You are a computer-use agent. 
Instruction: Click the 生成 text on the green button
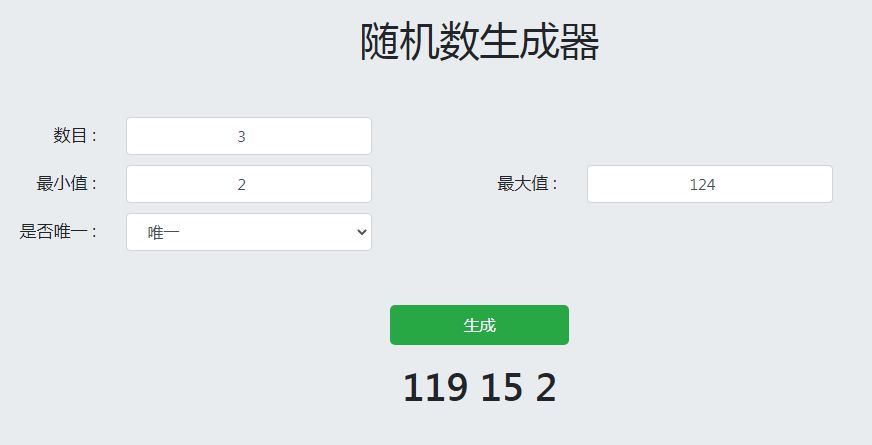(x=479, y=325)
